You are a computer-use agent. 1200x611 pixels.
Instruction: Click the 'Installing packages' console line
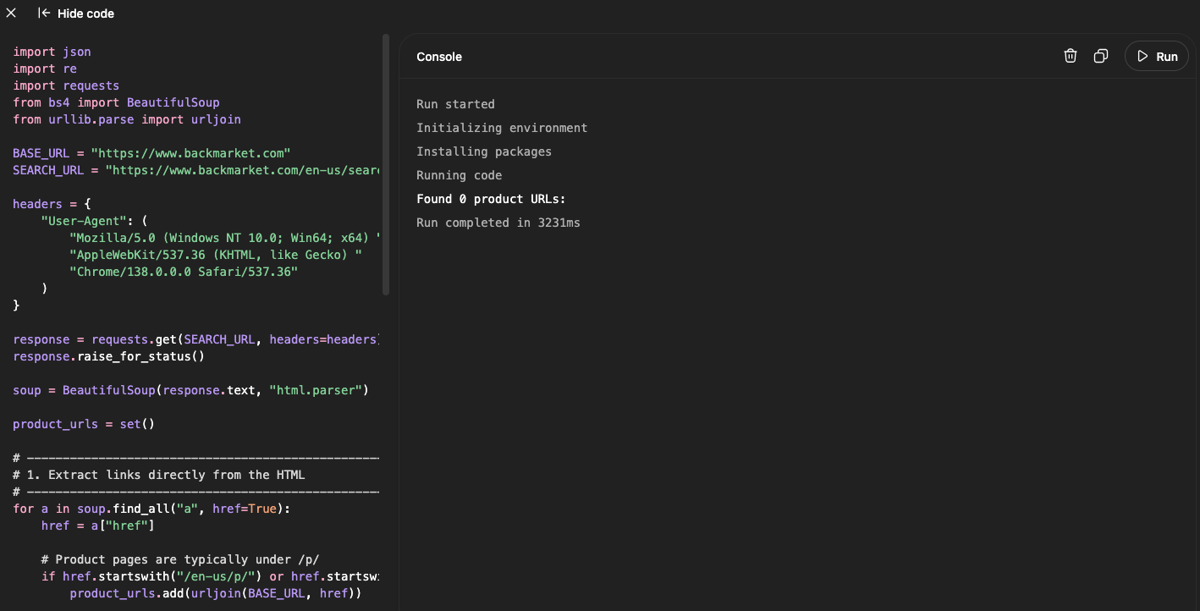pos(484,152)
